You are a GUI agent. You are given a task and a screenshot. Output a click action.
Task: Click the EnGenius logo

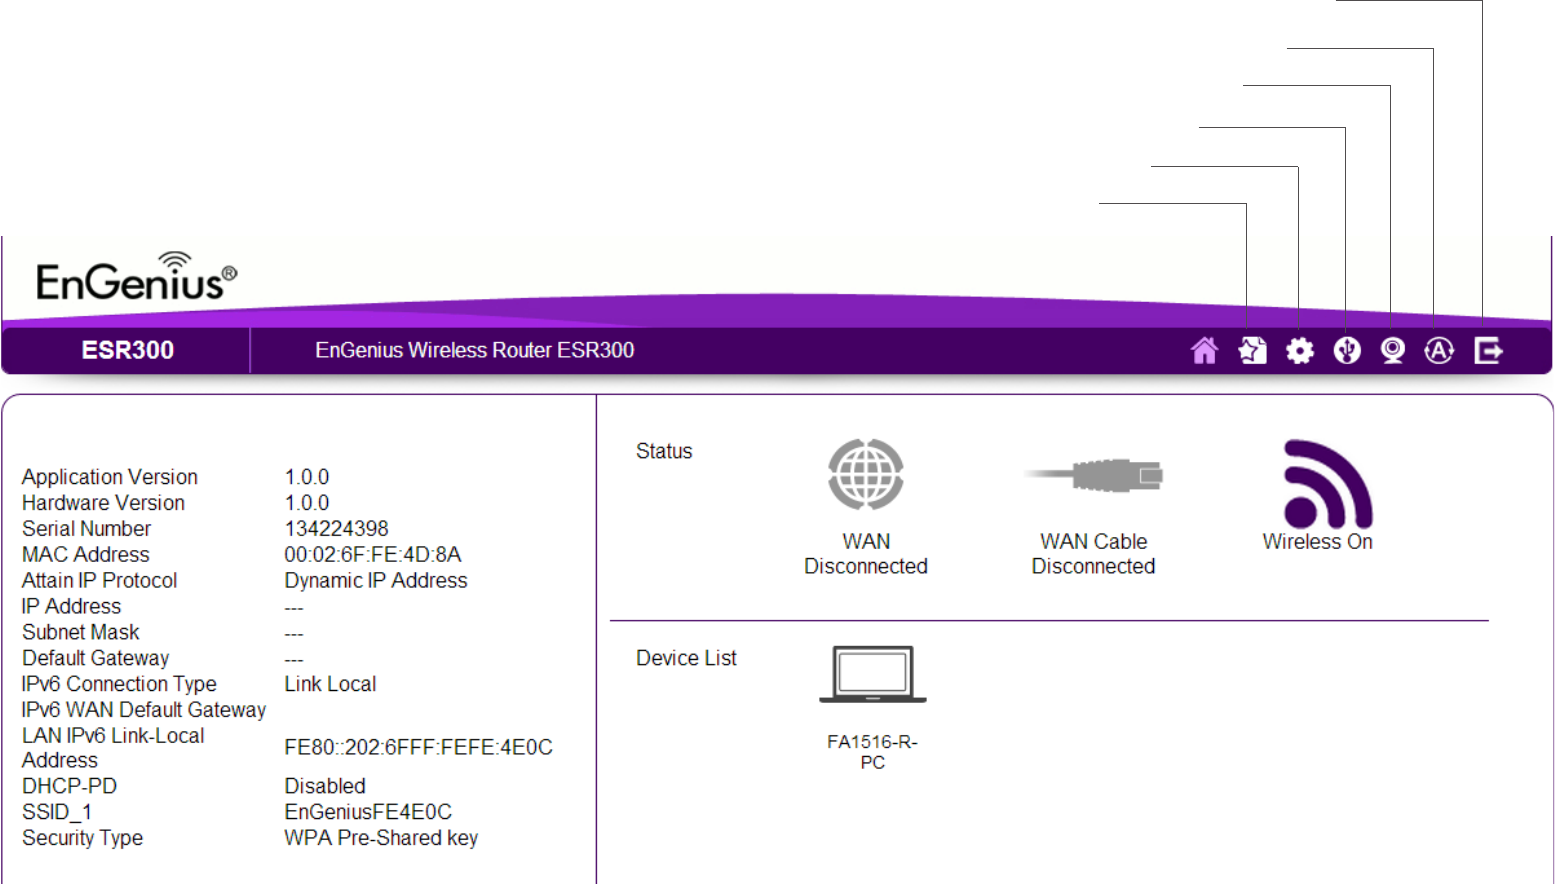tap(136, 277)
